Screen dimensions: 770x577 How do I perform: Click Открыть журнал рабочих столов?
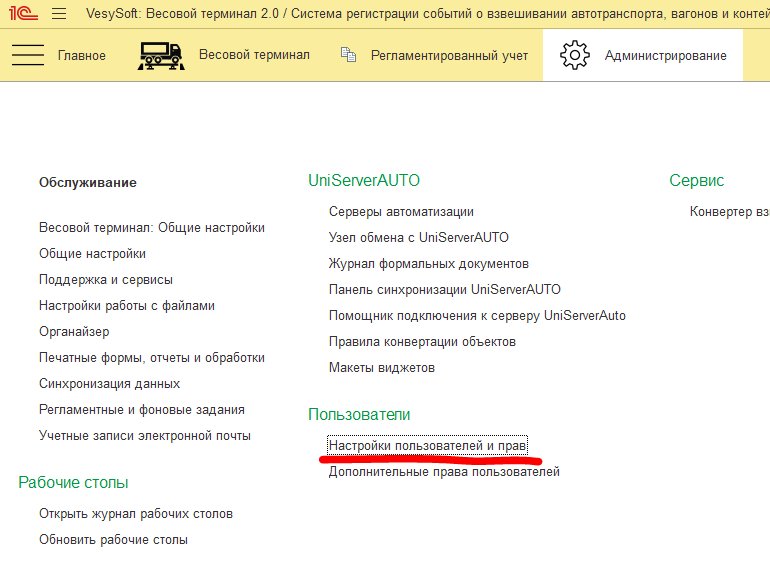tap(136, 514)
